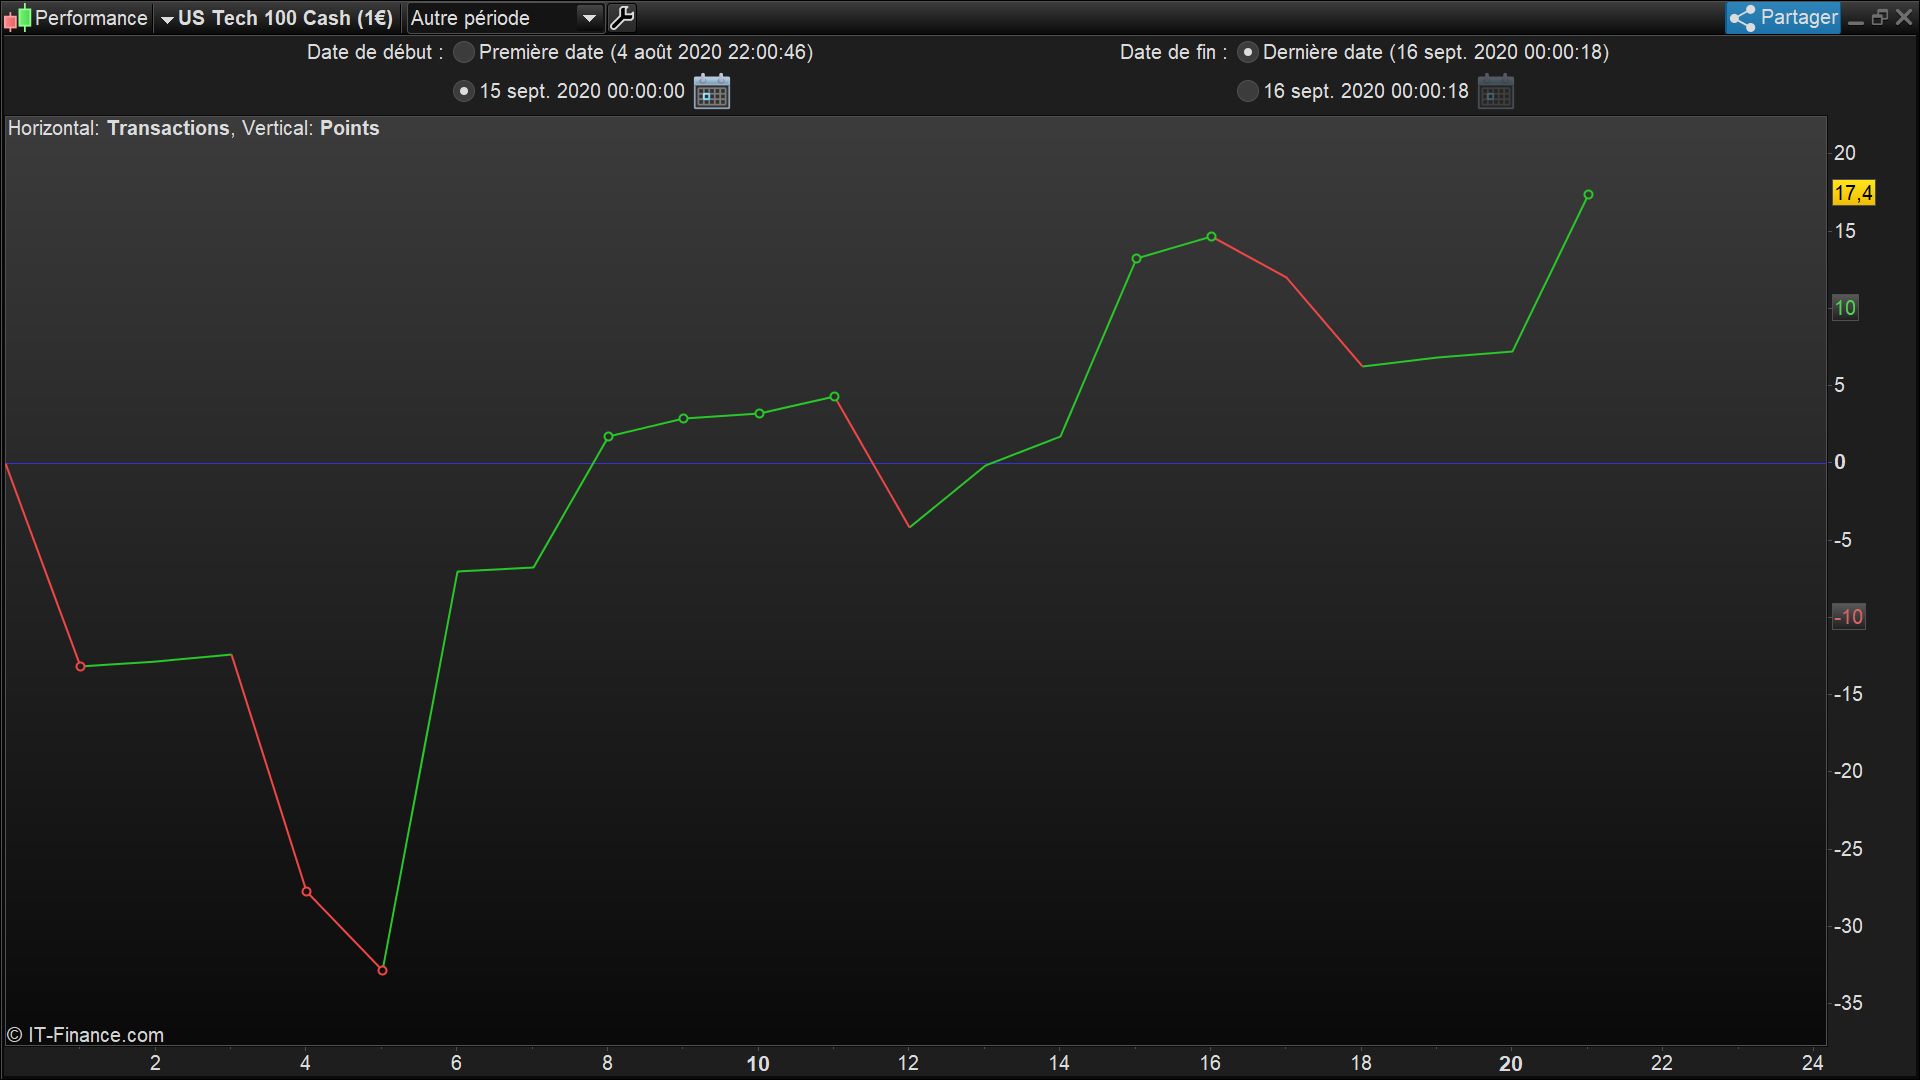Open the wrench settings icon

coord(622,18)
